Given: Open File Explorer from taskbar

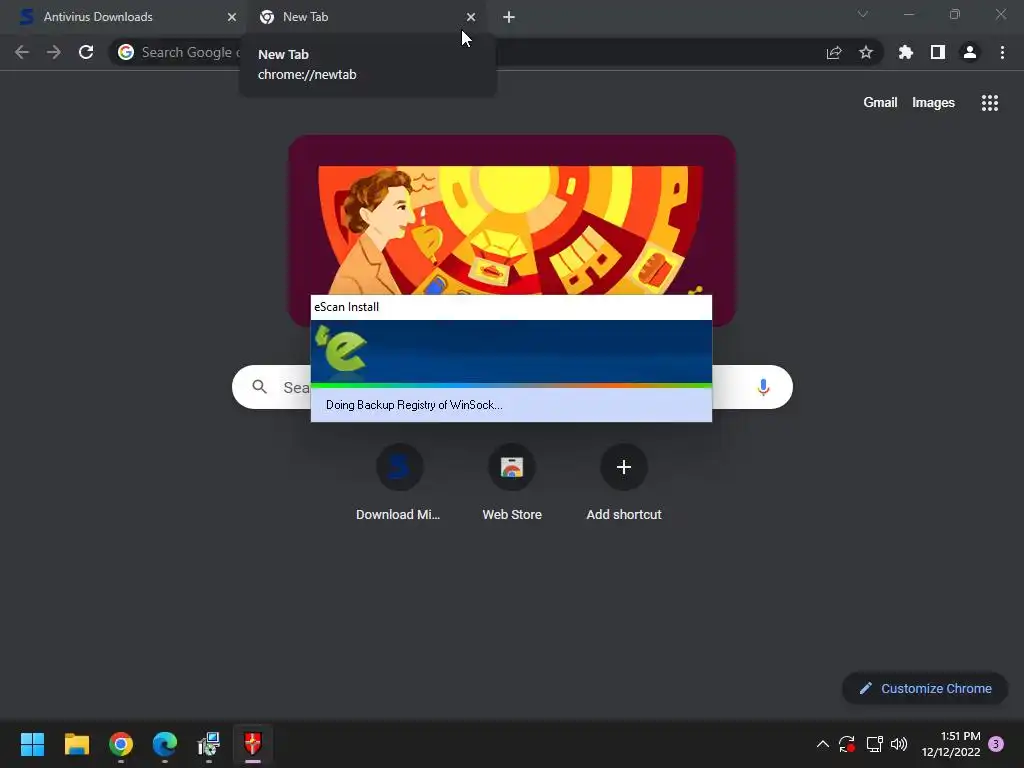Looking at the screenshot, I should click(76, 744).
